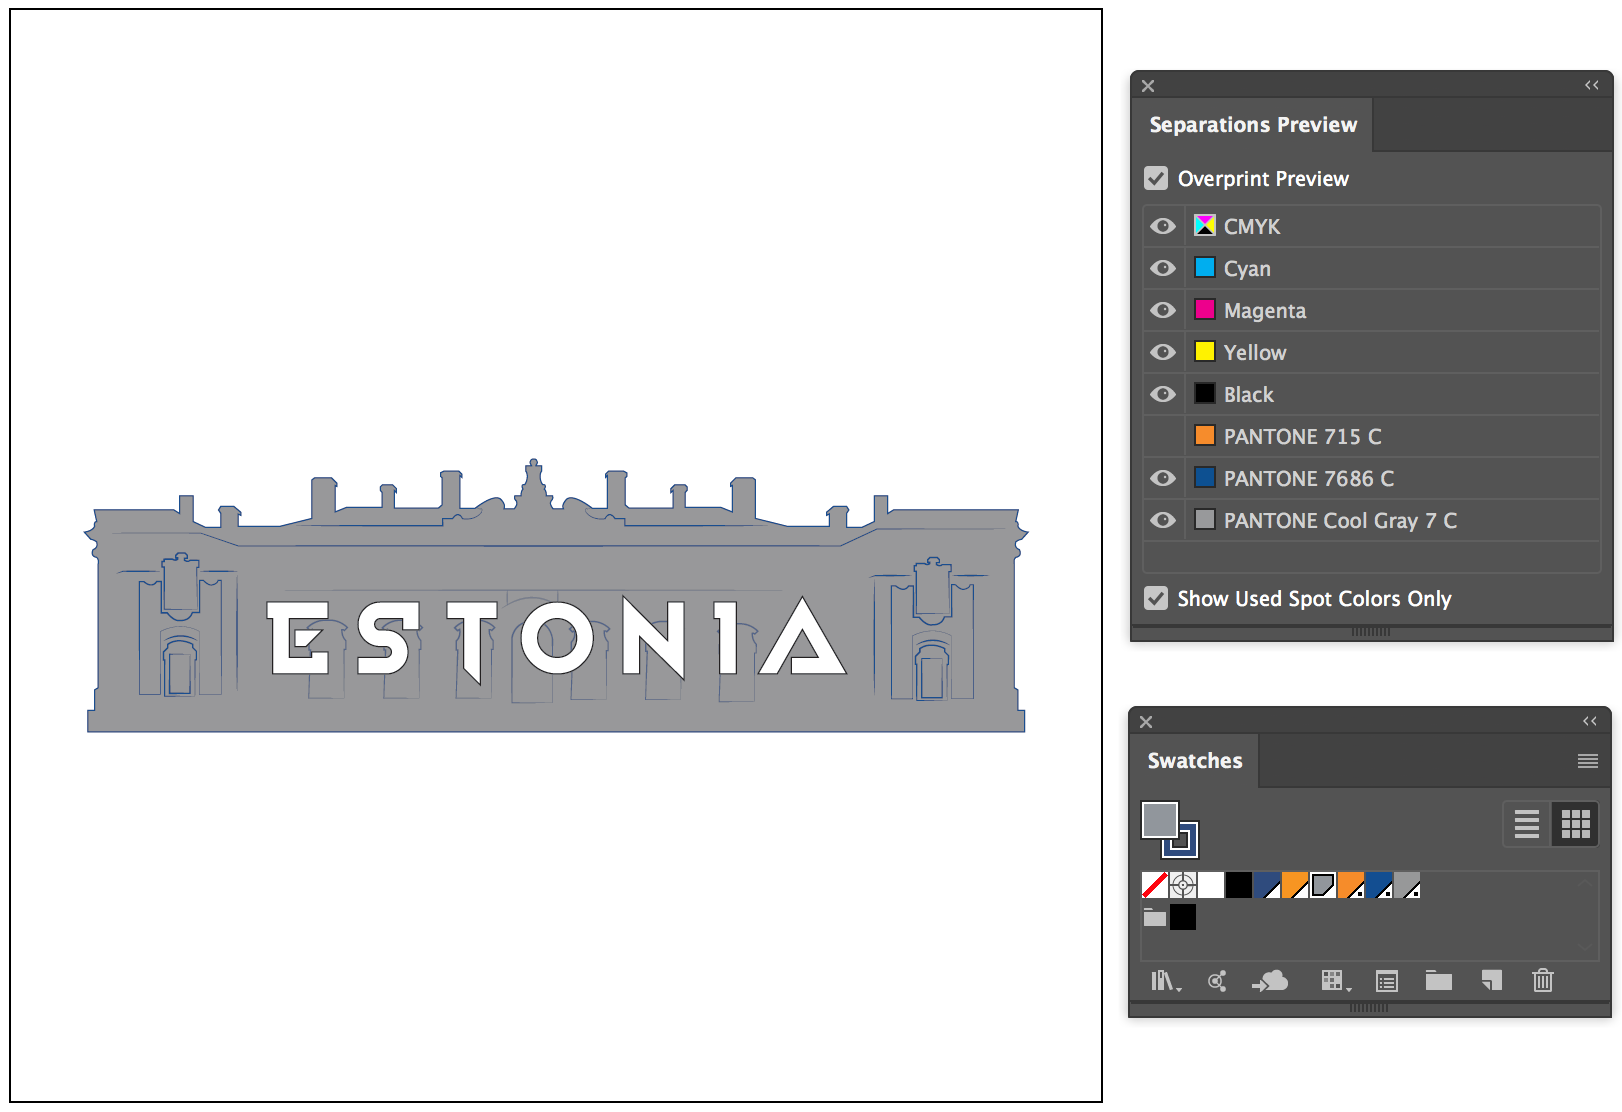Select the Magenta row label
This screenshot has width=1622, height=1112.
(1265, 311)
